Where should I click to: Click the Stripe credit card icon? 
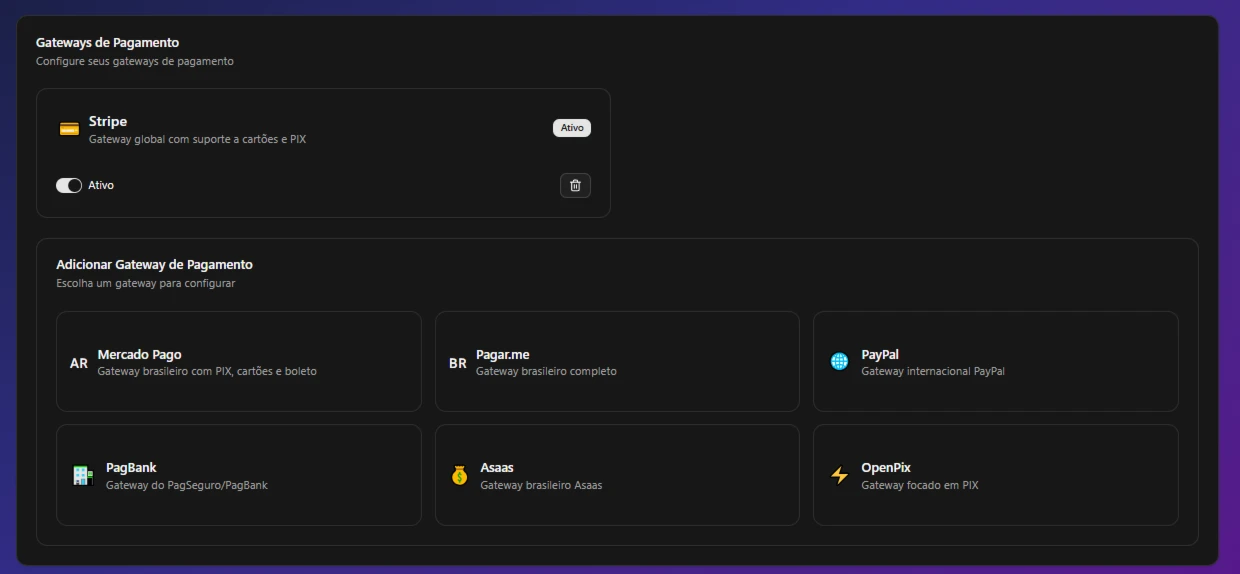pos(69,129)
